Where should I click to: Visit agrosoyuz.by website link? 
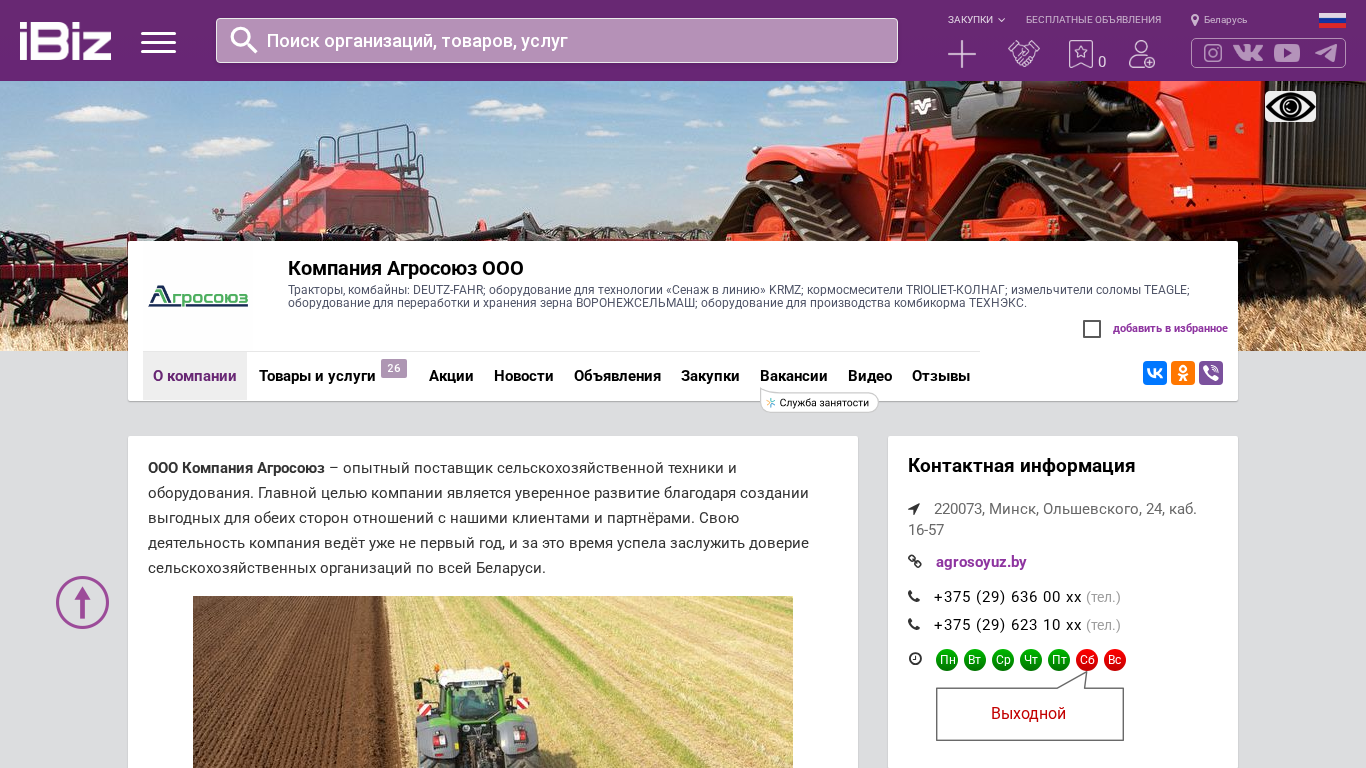981,562
